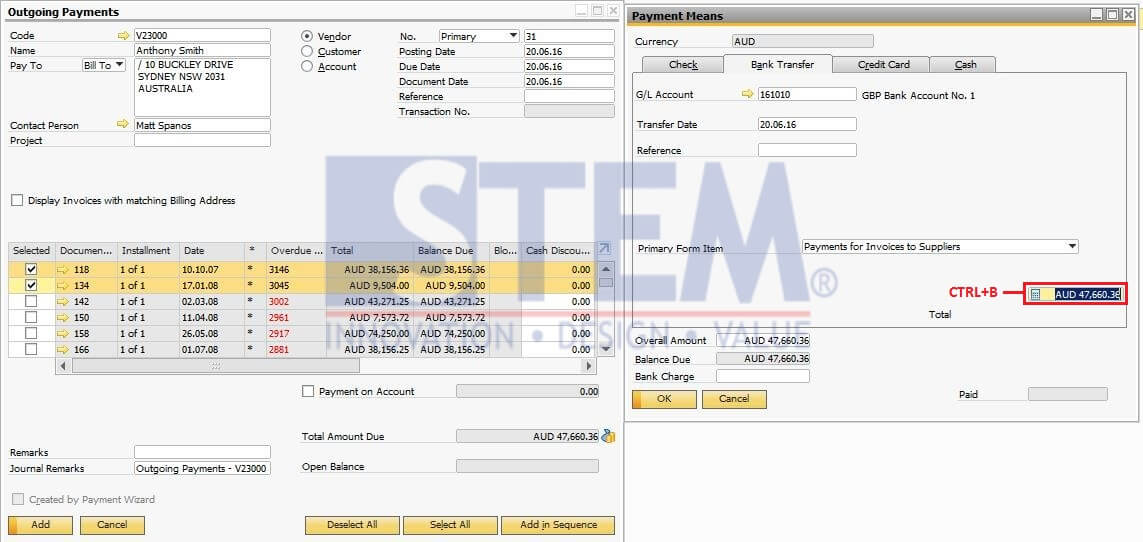Tick the Payment on Account checkbox
The image size is (1143, 542).
click(308, 391)
